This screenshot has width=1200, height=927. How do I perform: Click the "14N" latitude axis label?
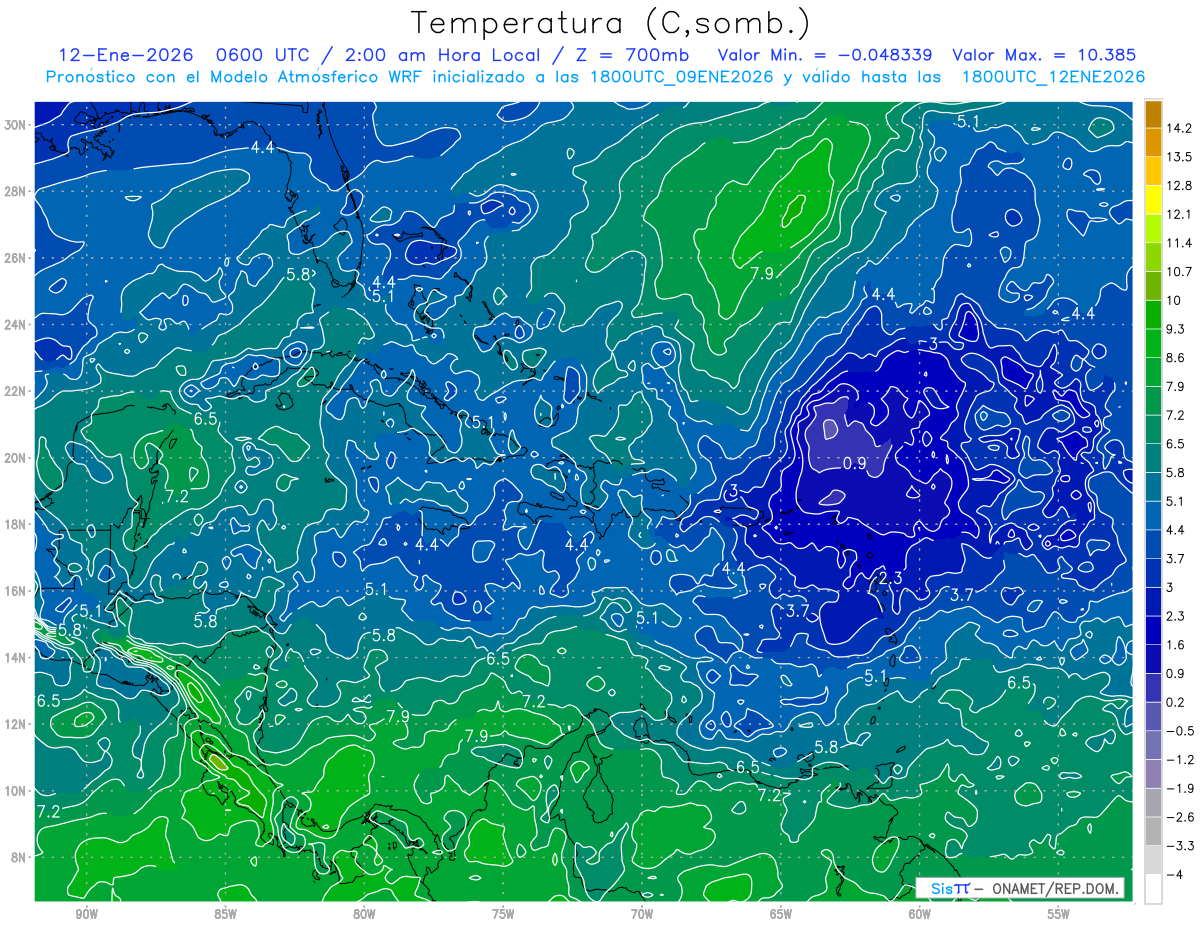(x=17, y=657)
